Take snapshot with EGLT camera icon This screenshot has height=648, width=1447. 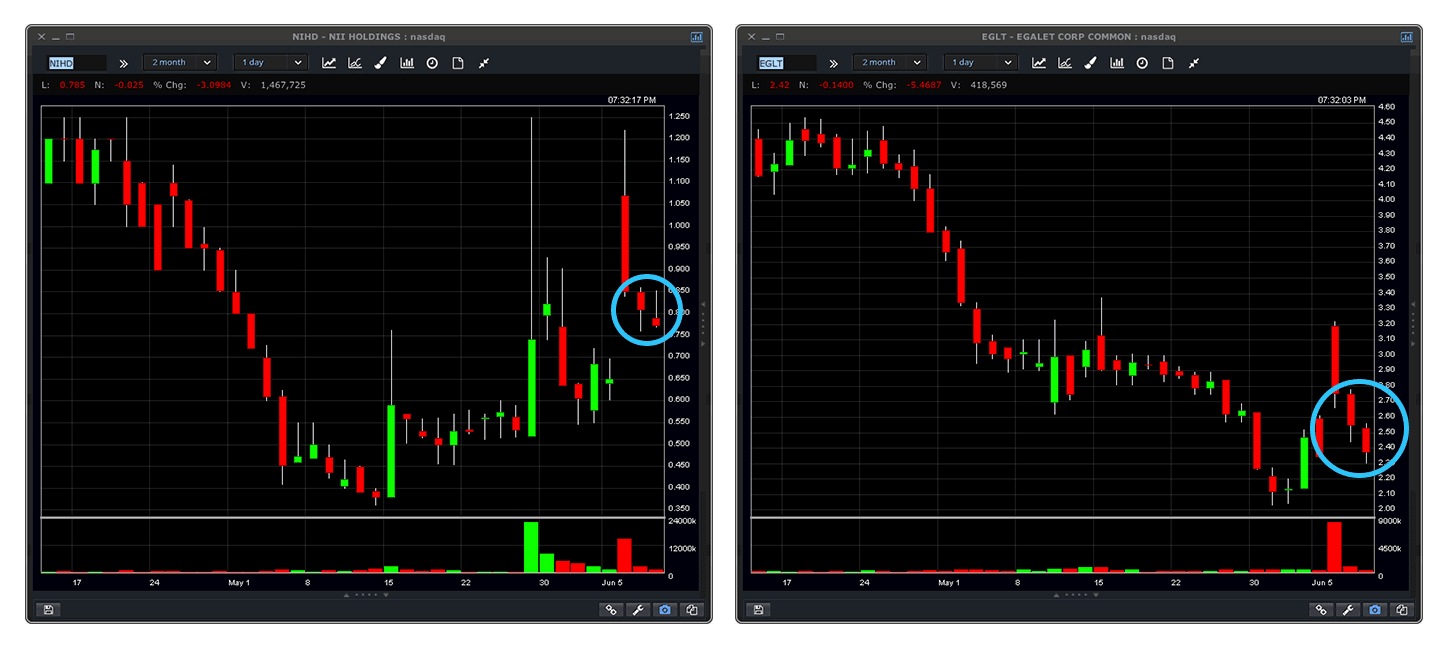point(1375,609)
